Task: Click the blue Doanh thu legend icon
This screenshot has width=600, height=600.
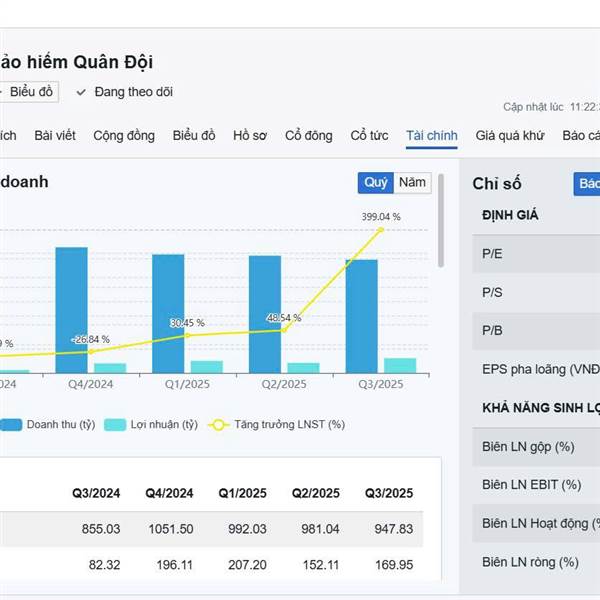Action: click(11, 424)
